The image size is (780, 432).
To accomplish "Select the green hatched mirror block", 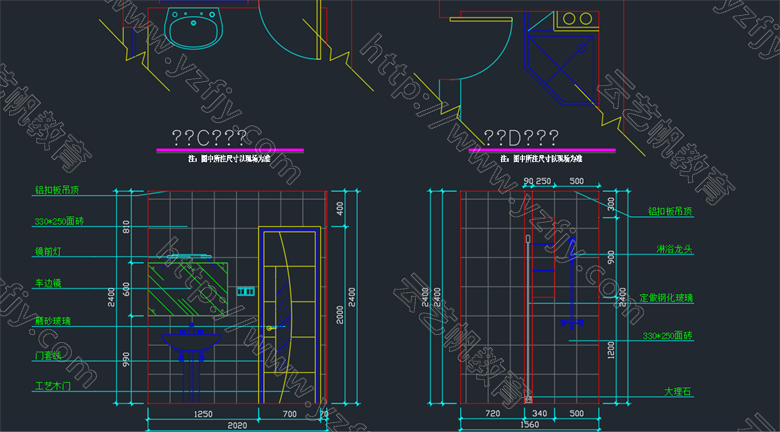I will tap(188, 289).
